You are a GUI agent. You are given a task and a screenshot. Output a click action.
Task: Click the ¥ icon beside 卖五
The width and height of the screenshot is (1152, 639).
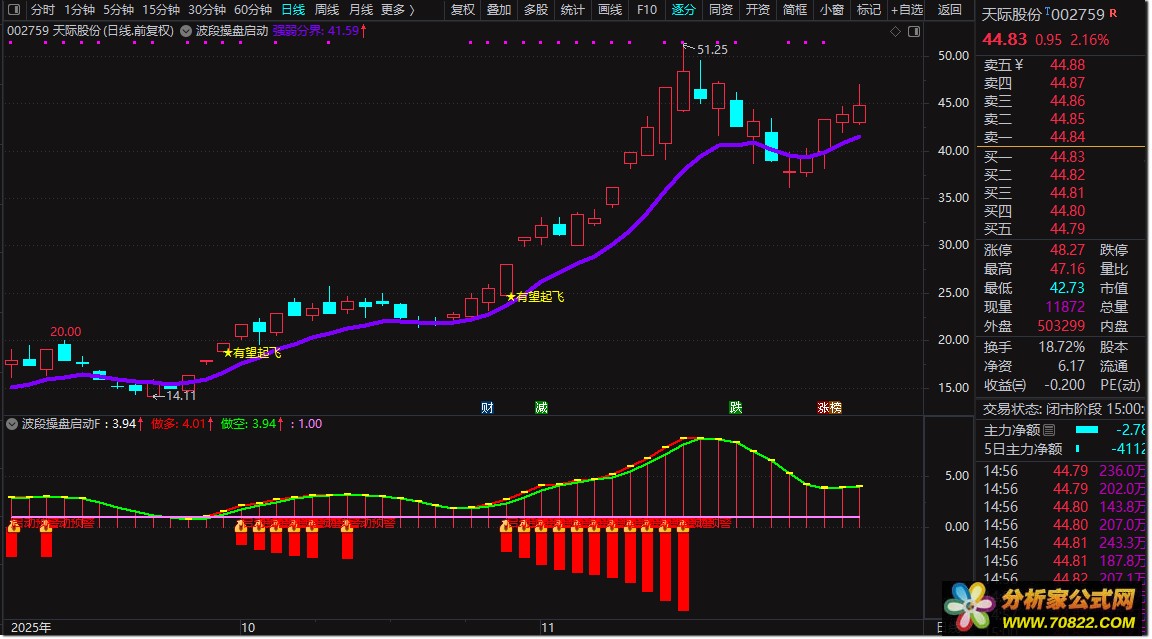(1019, 65)
